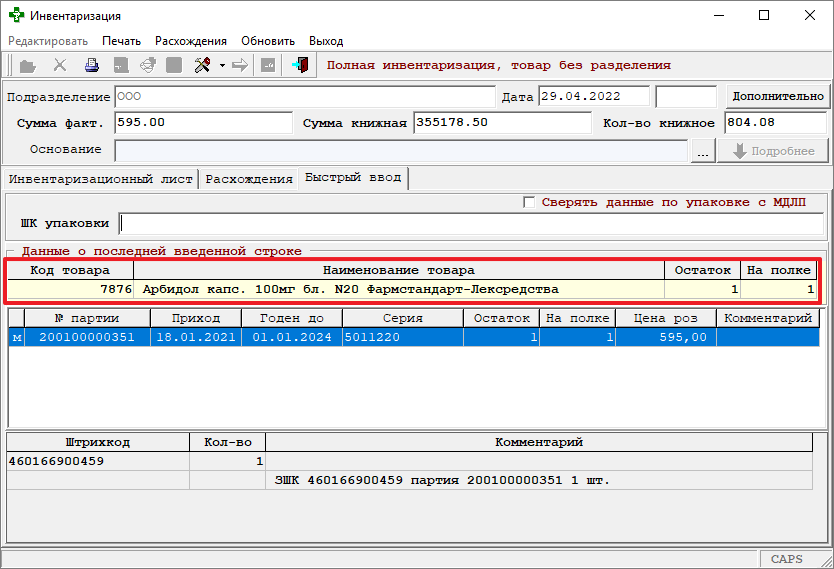Click into the ШК упаковки input field

470,223
